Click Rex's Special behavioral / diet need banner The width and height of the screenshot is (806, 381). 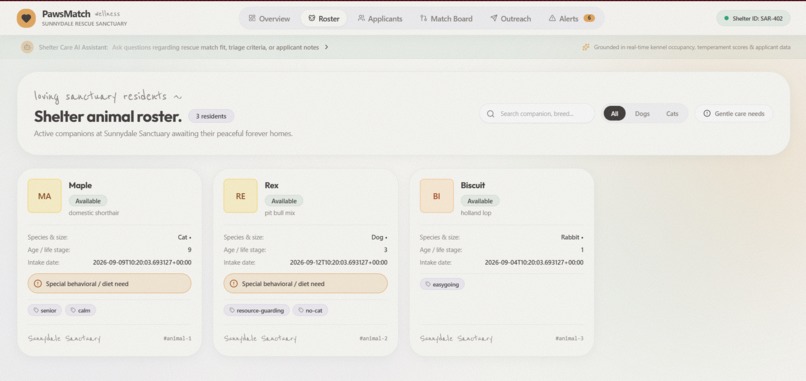[305, 283]
